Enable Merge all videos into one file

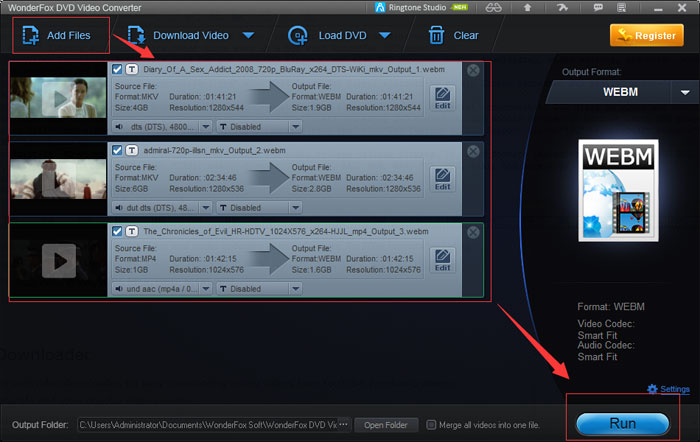click(x=431, y=425)
